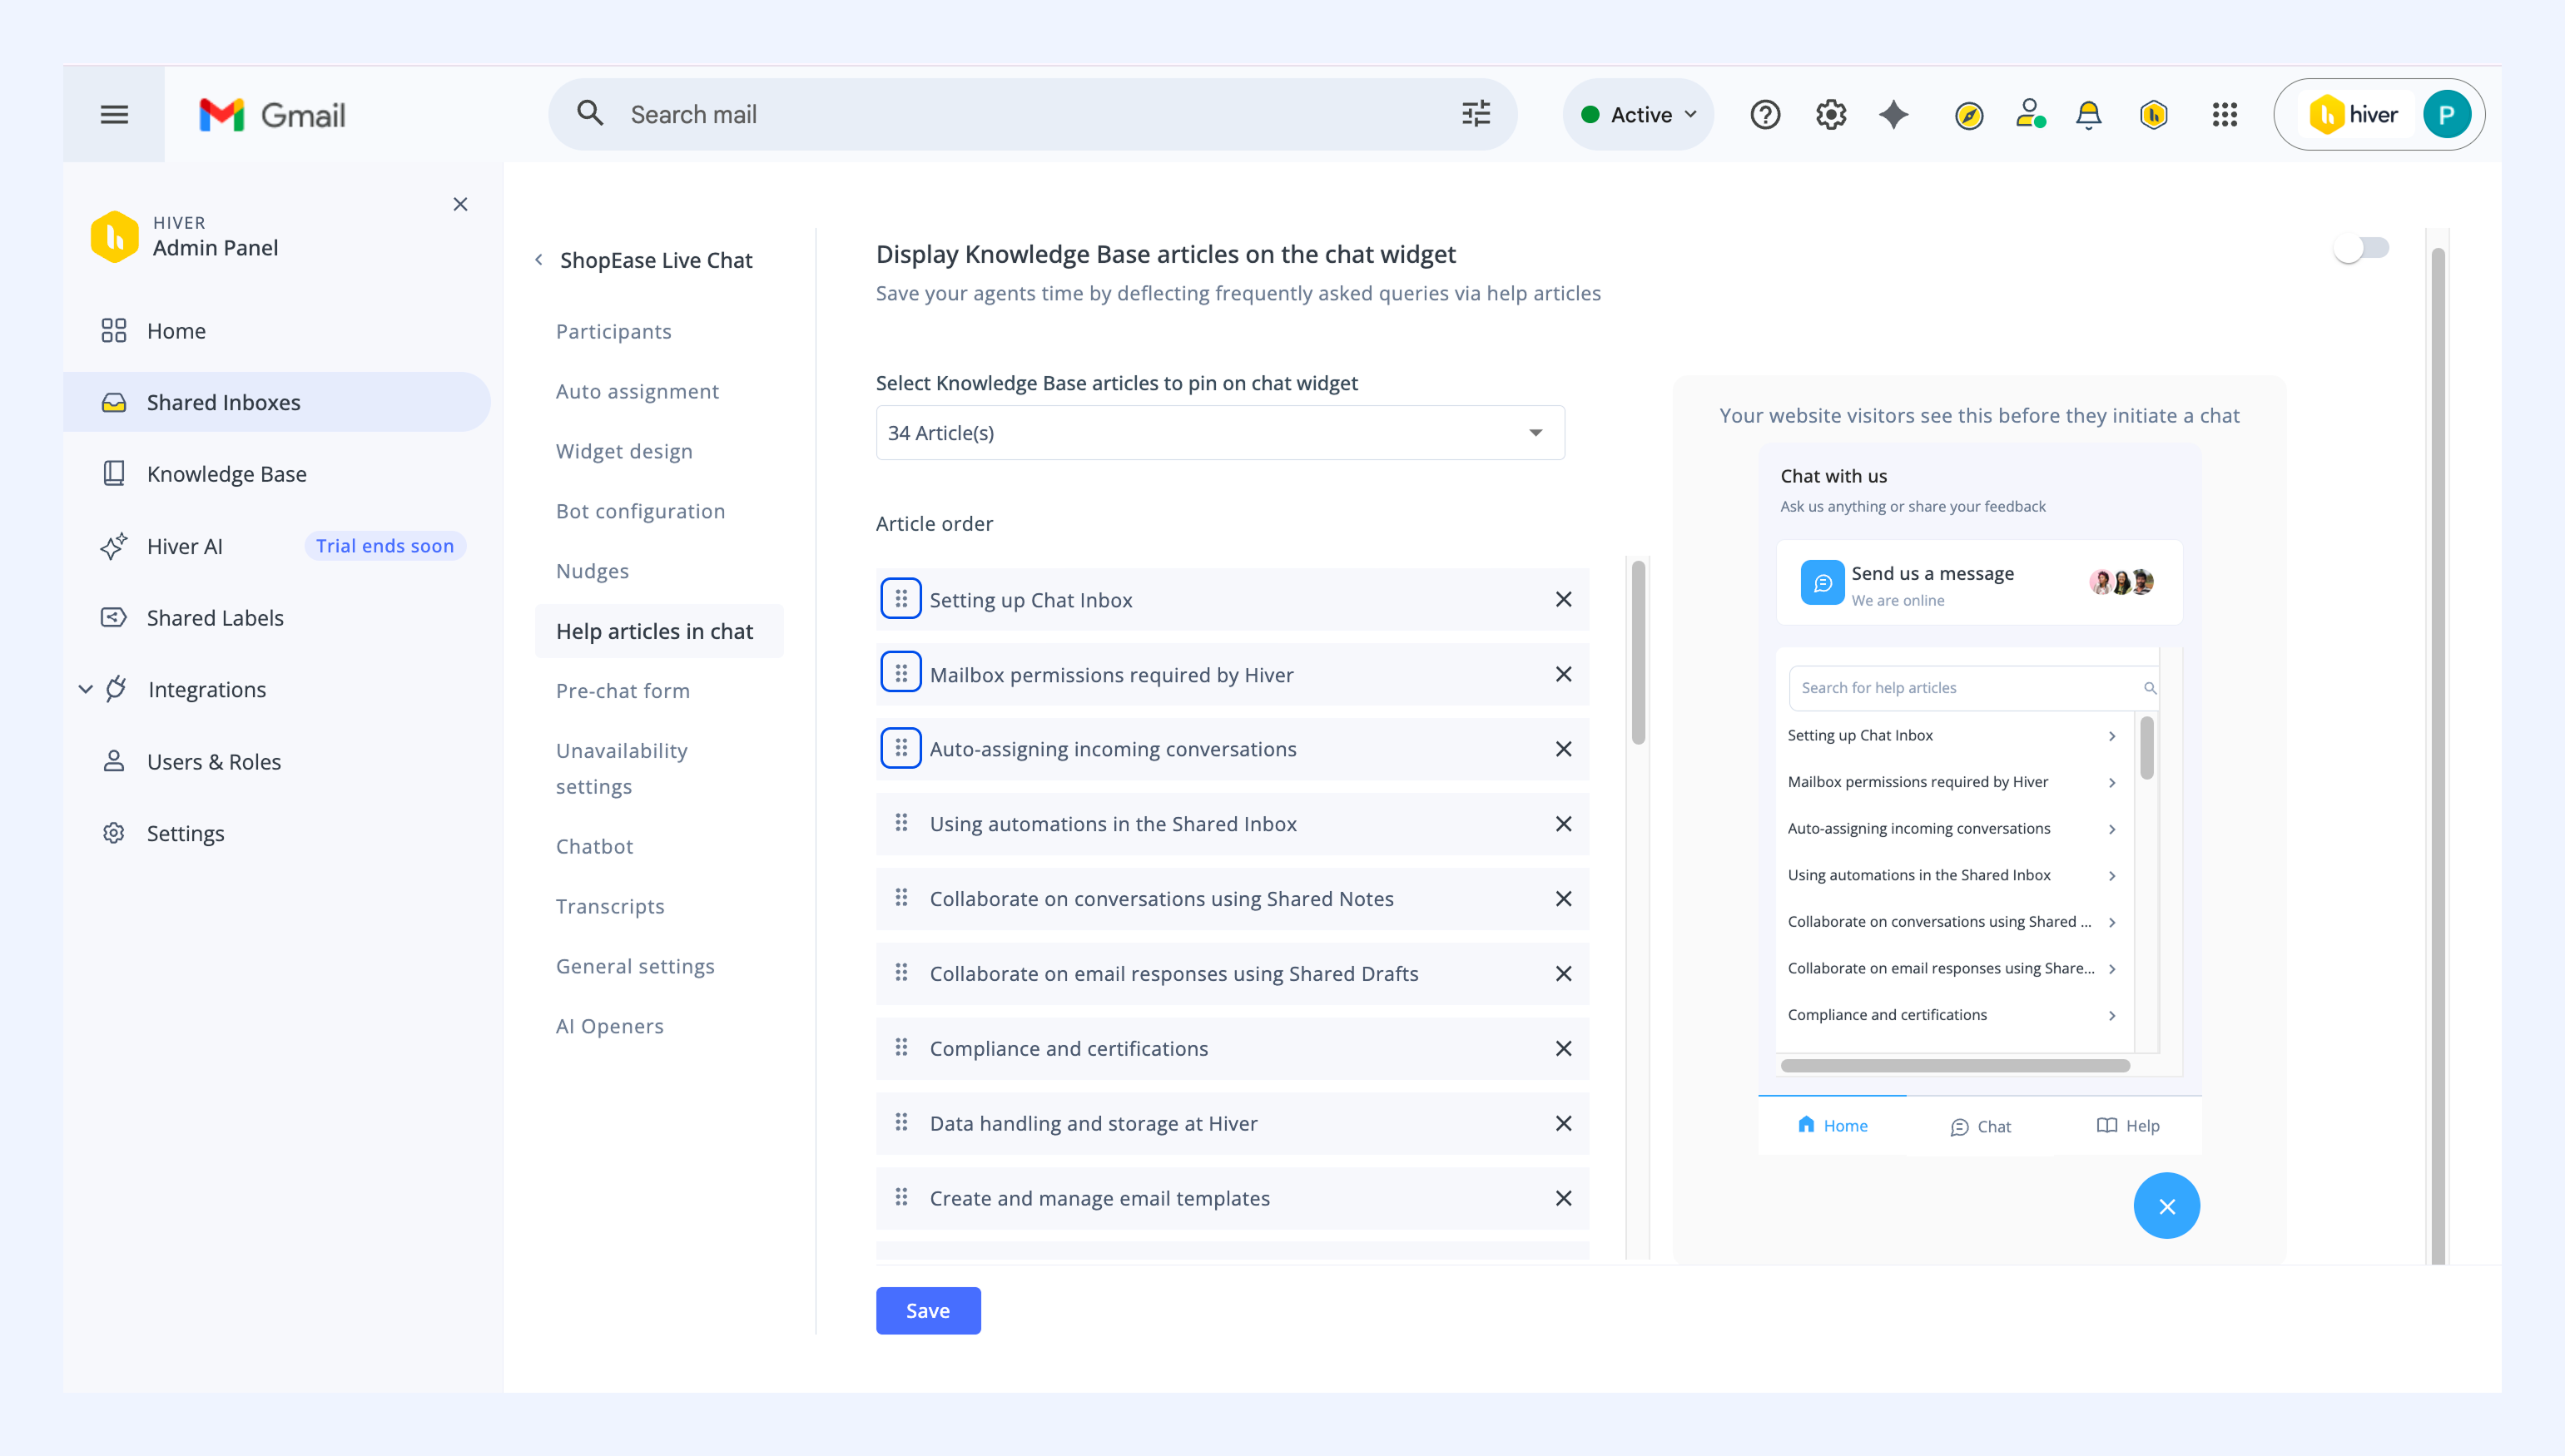Open Home in Admin Panel

tap(176, 331)
